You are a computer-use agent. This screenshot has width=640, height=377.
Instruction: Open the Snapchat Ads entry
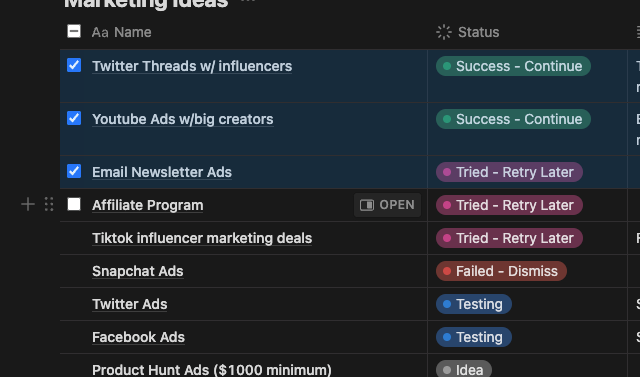[138, 271]
